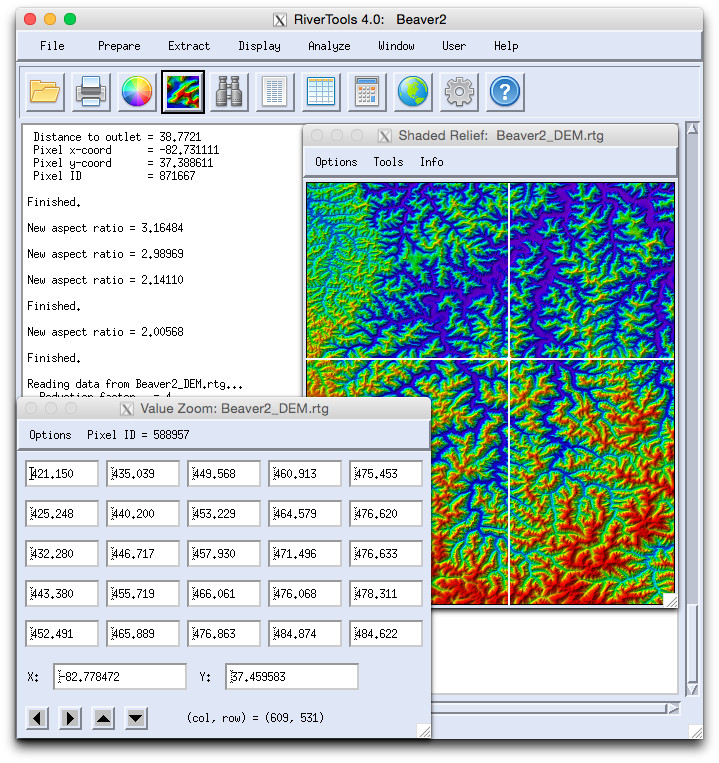The width and height of the screenshot is (719, 763).
Task: Click the printer icon in toolbar
Action: (x=91, y=93)
